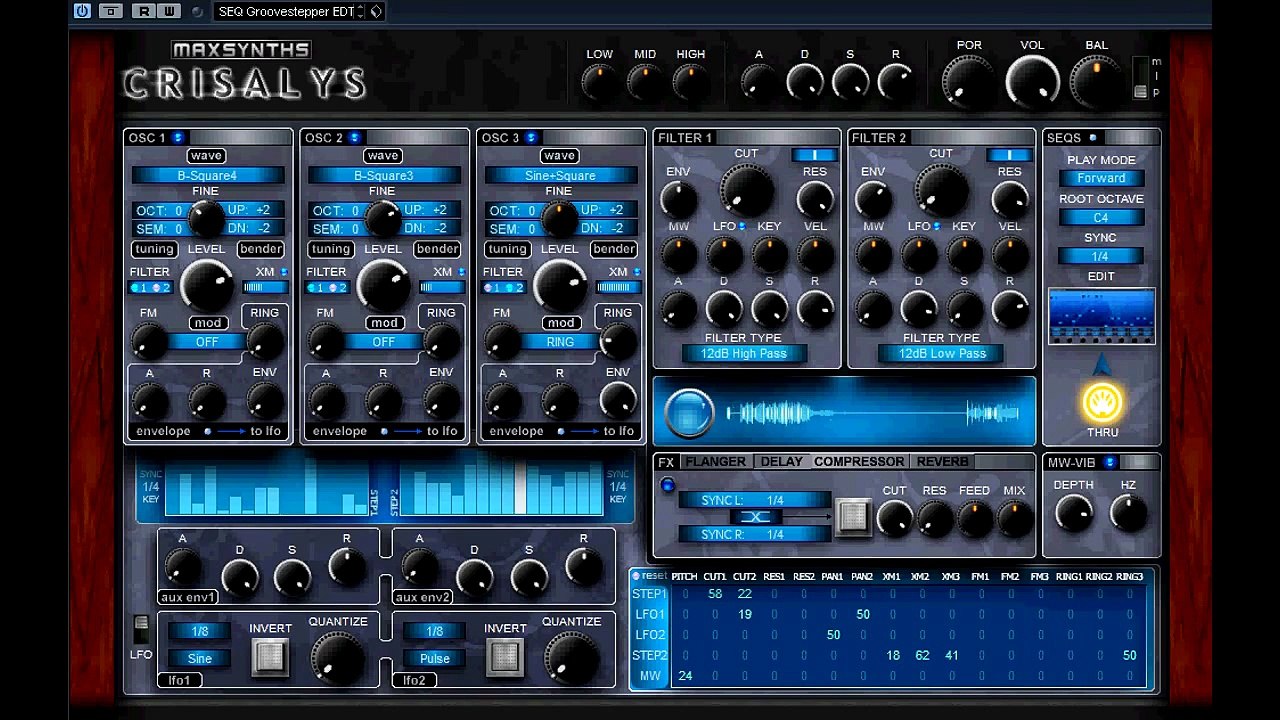Toggle the MW-VIB enable LED
Screen dimensions: 1280x720
pyautogui.click(x=1110, y=462)
